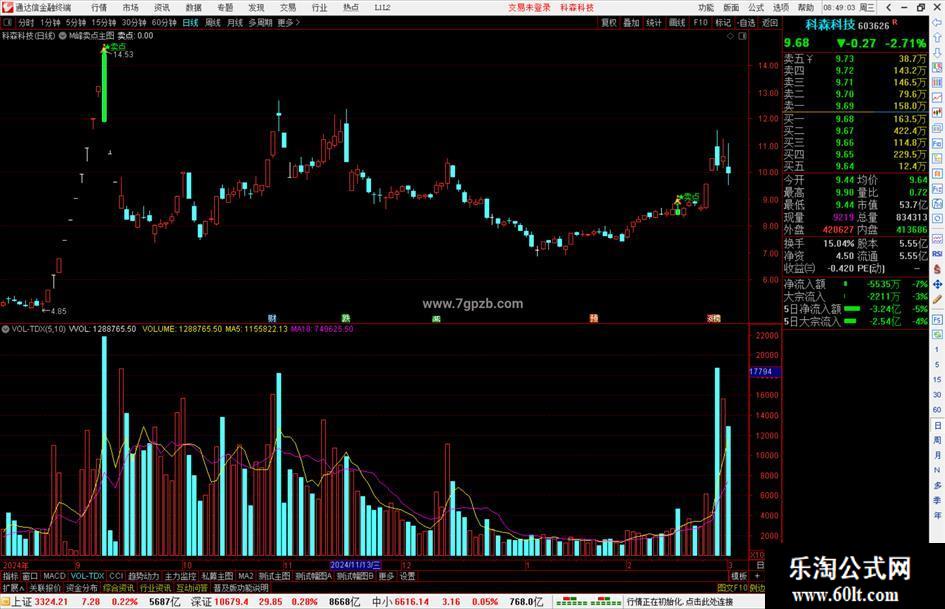Open the 行业资讯 tab

[155, 588]
